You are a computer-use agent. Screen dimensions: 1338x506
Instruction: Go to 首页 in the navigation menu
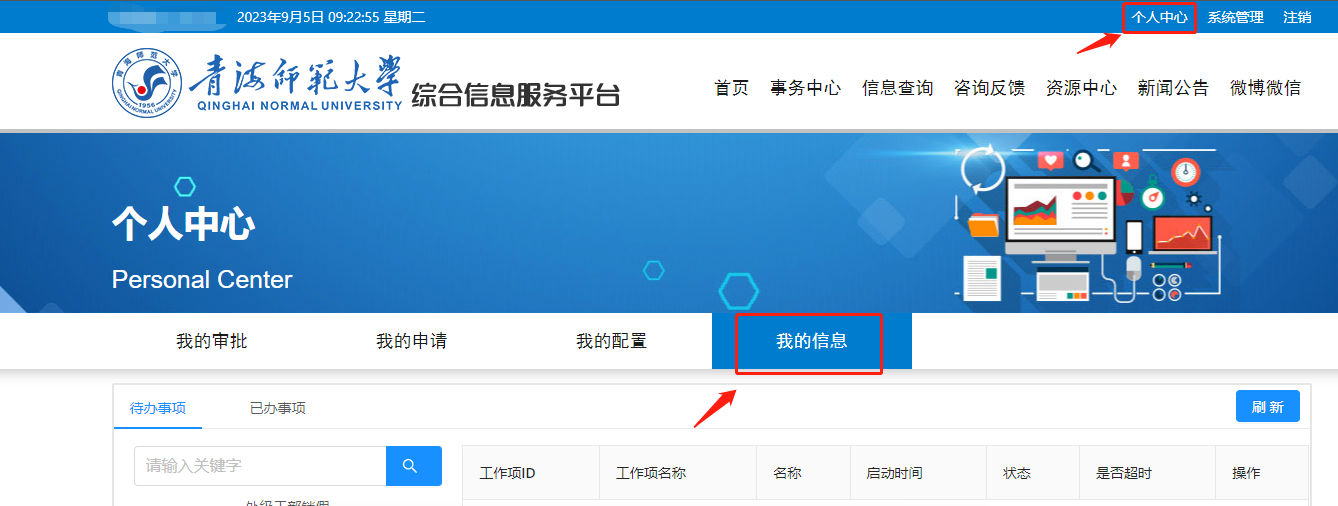tap(731, 88)
